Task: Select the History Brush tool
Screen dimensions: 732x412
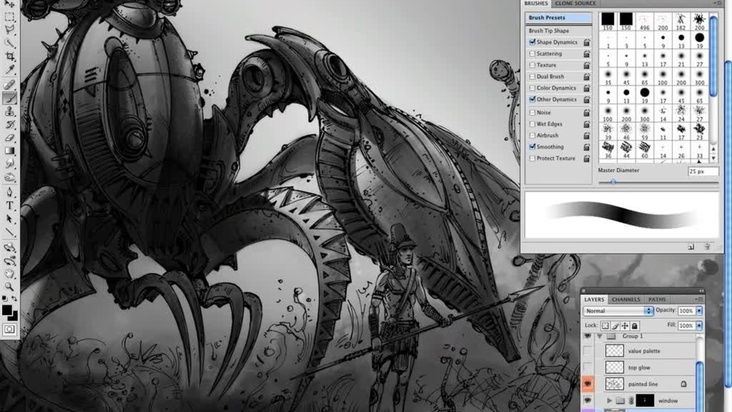Action: pos(9,125)
